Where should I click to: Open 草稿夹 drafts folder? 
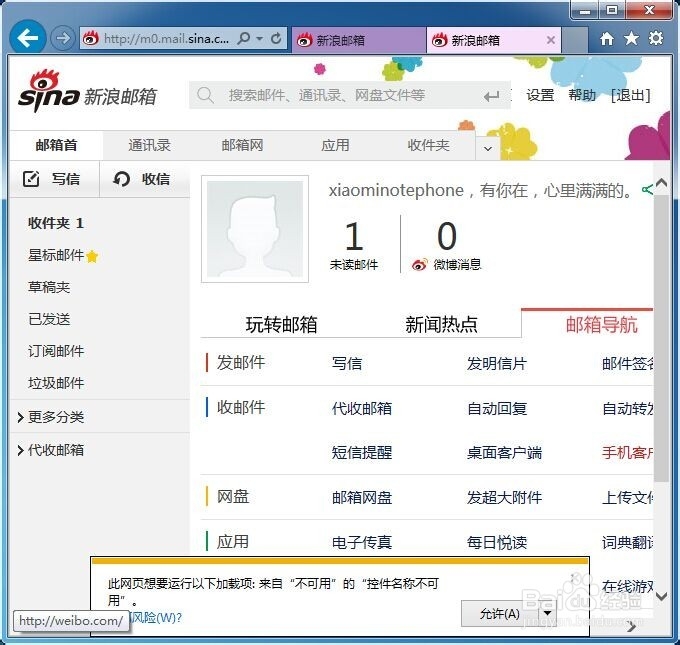49,287
